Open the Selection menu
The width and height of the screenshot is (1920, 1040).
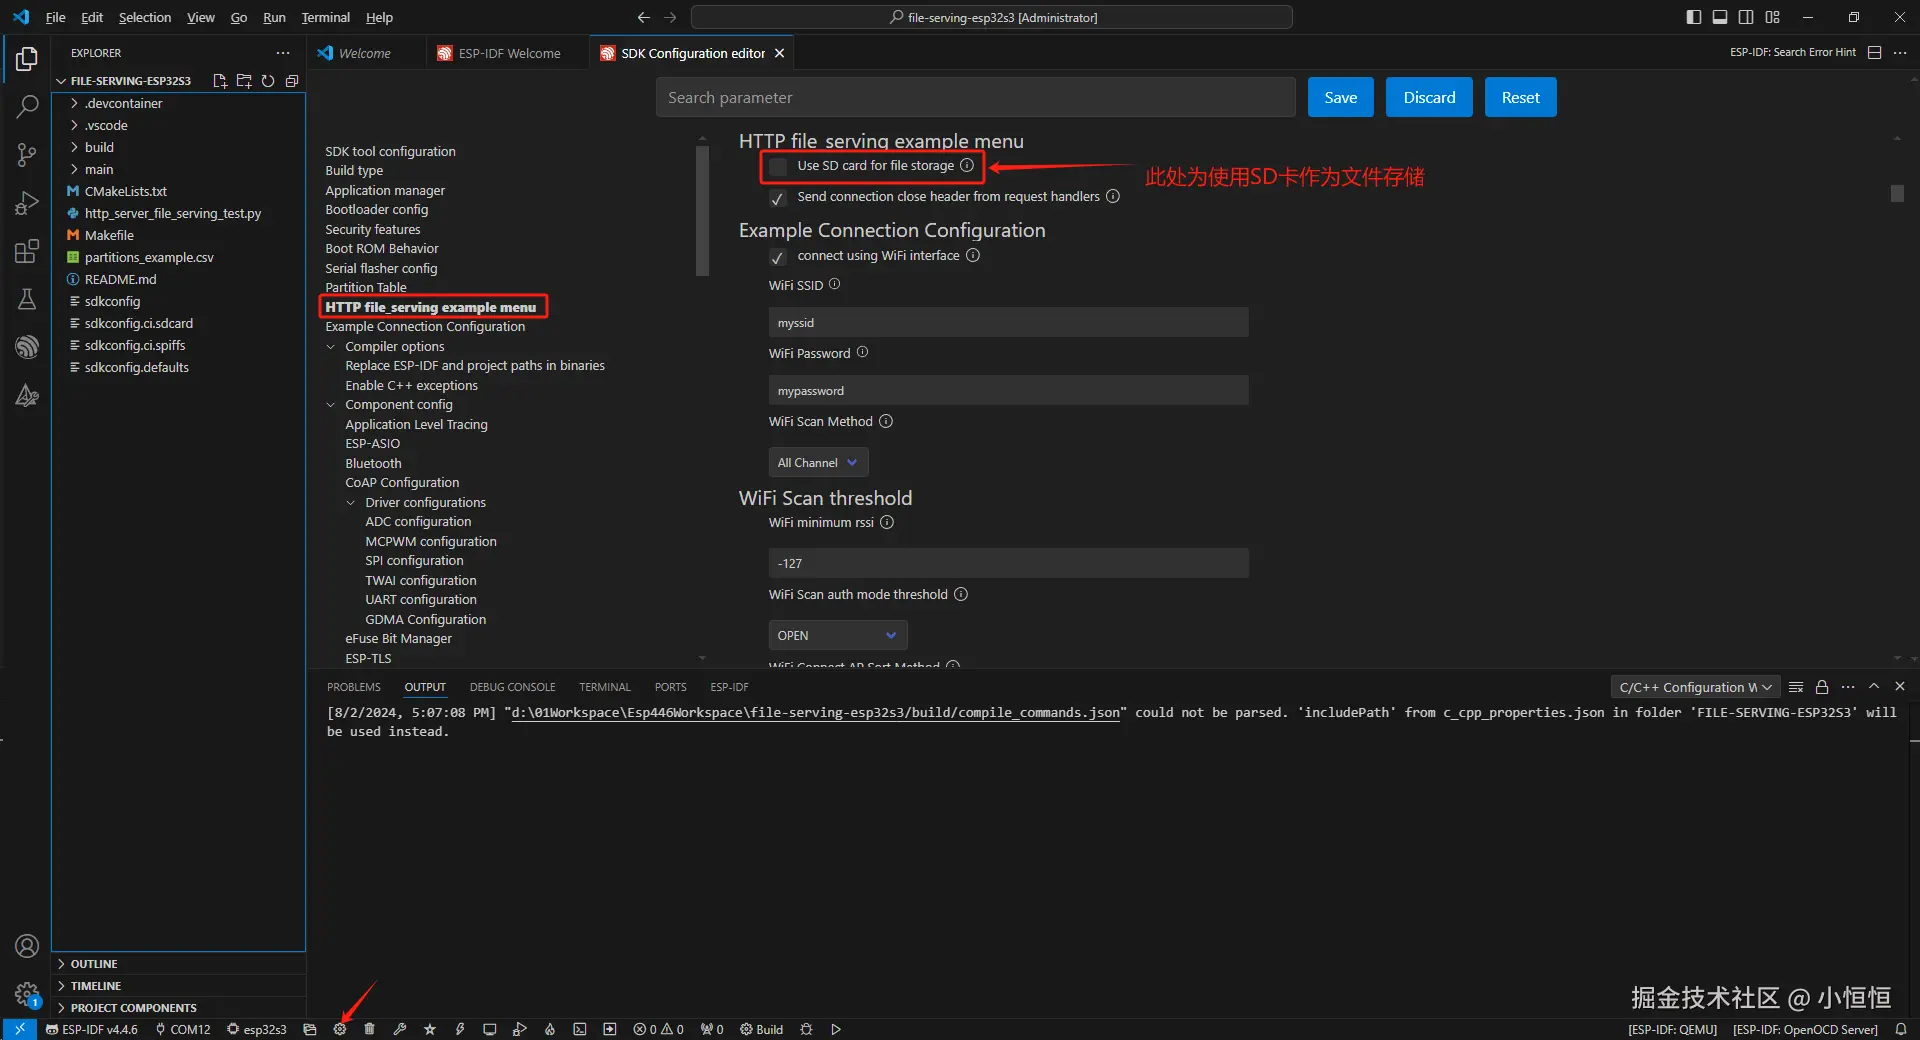coord(145,17)
